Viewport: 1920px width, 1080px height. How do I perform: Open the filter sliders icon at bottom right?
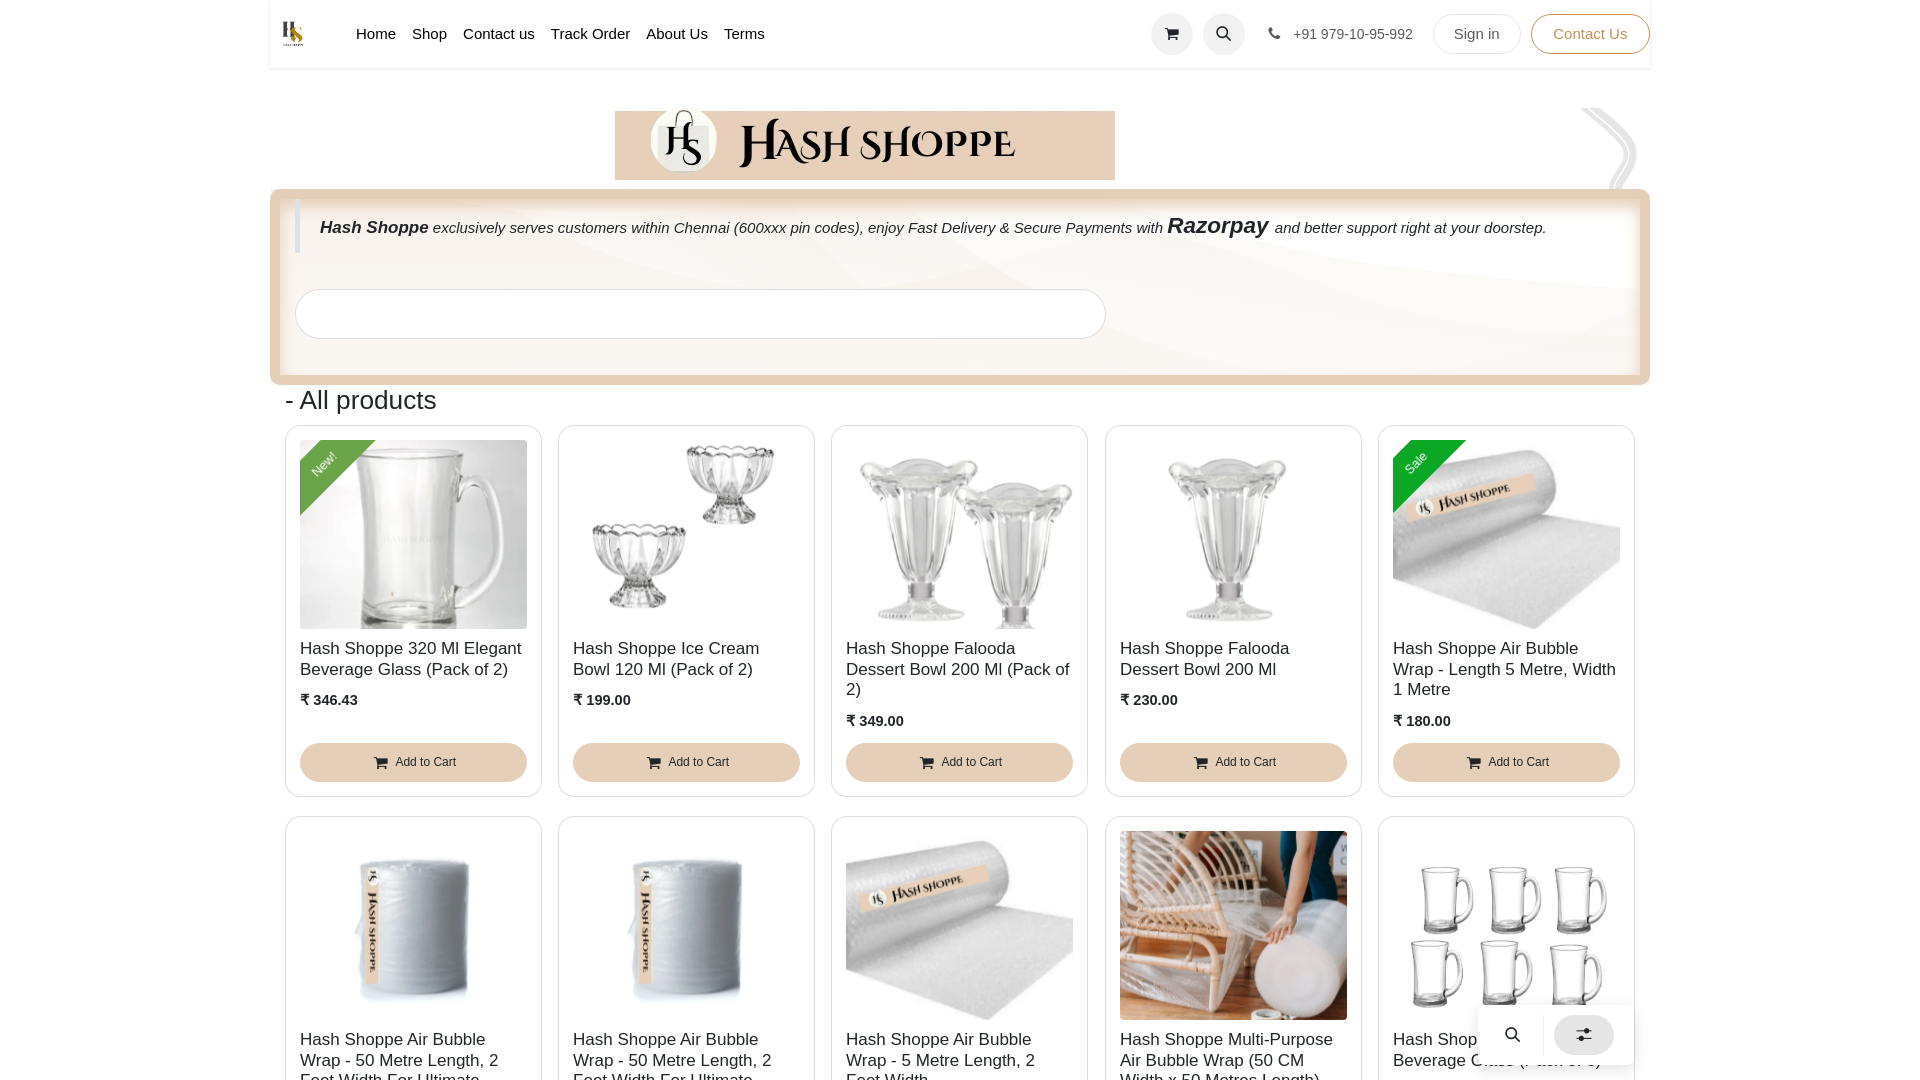coord(1583,1035)
